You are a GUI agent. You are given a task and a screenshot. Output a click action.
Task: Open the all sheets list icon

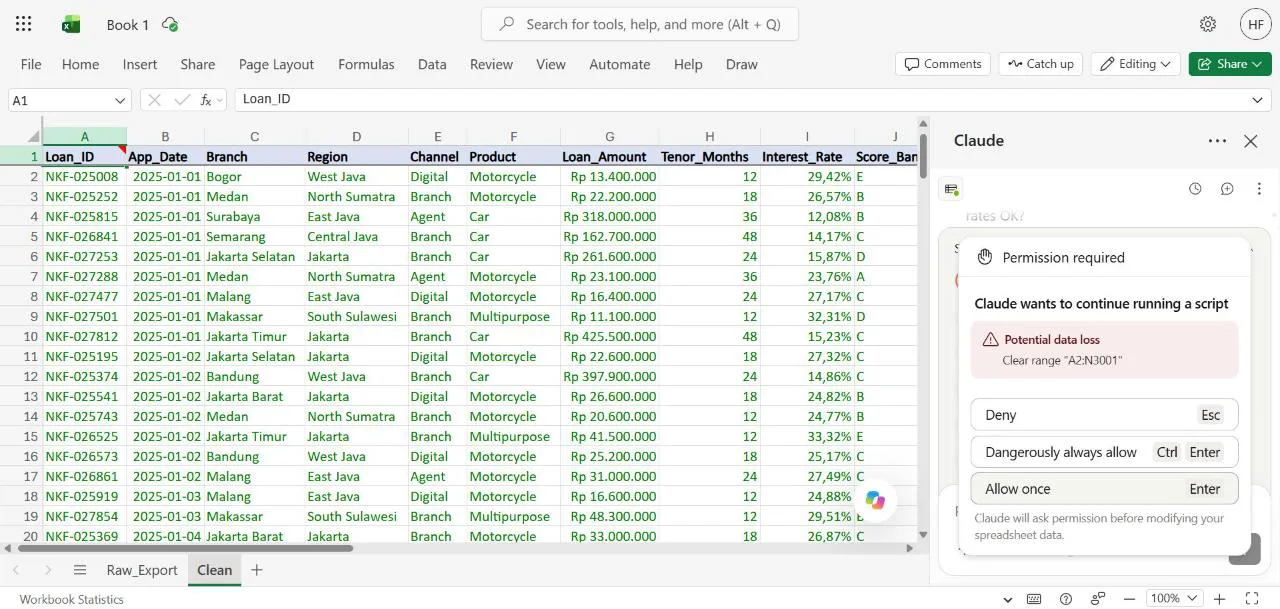[80, 570]
